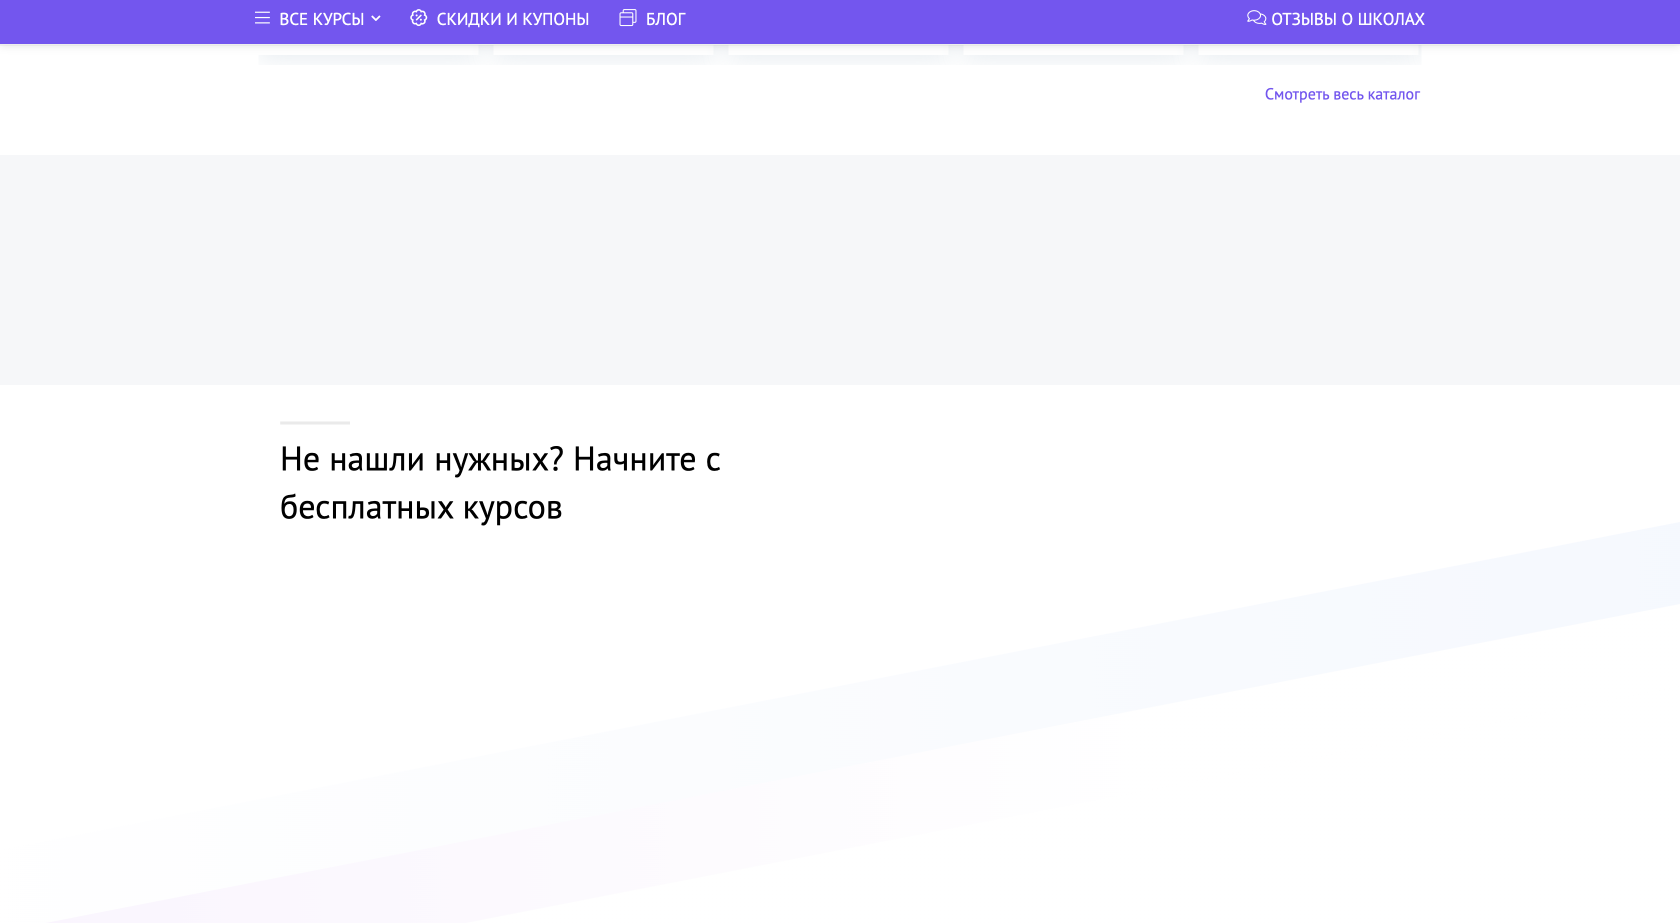Select the third course card's bottom edge
This screenshot has width=1680, height=923.
coord(838,50)
